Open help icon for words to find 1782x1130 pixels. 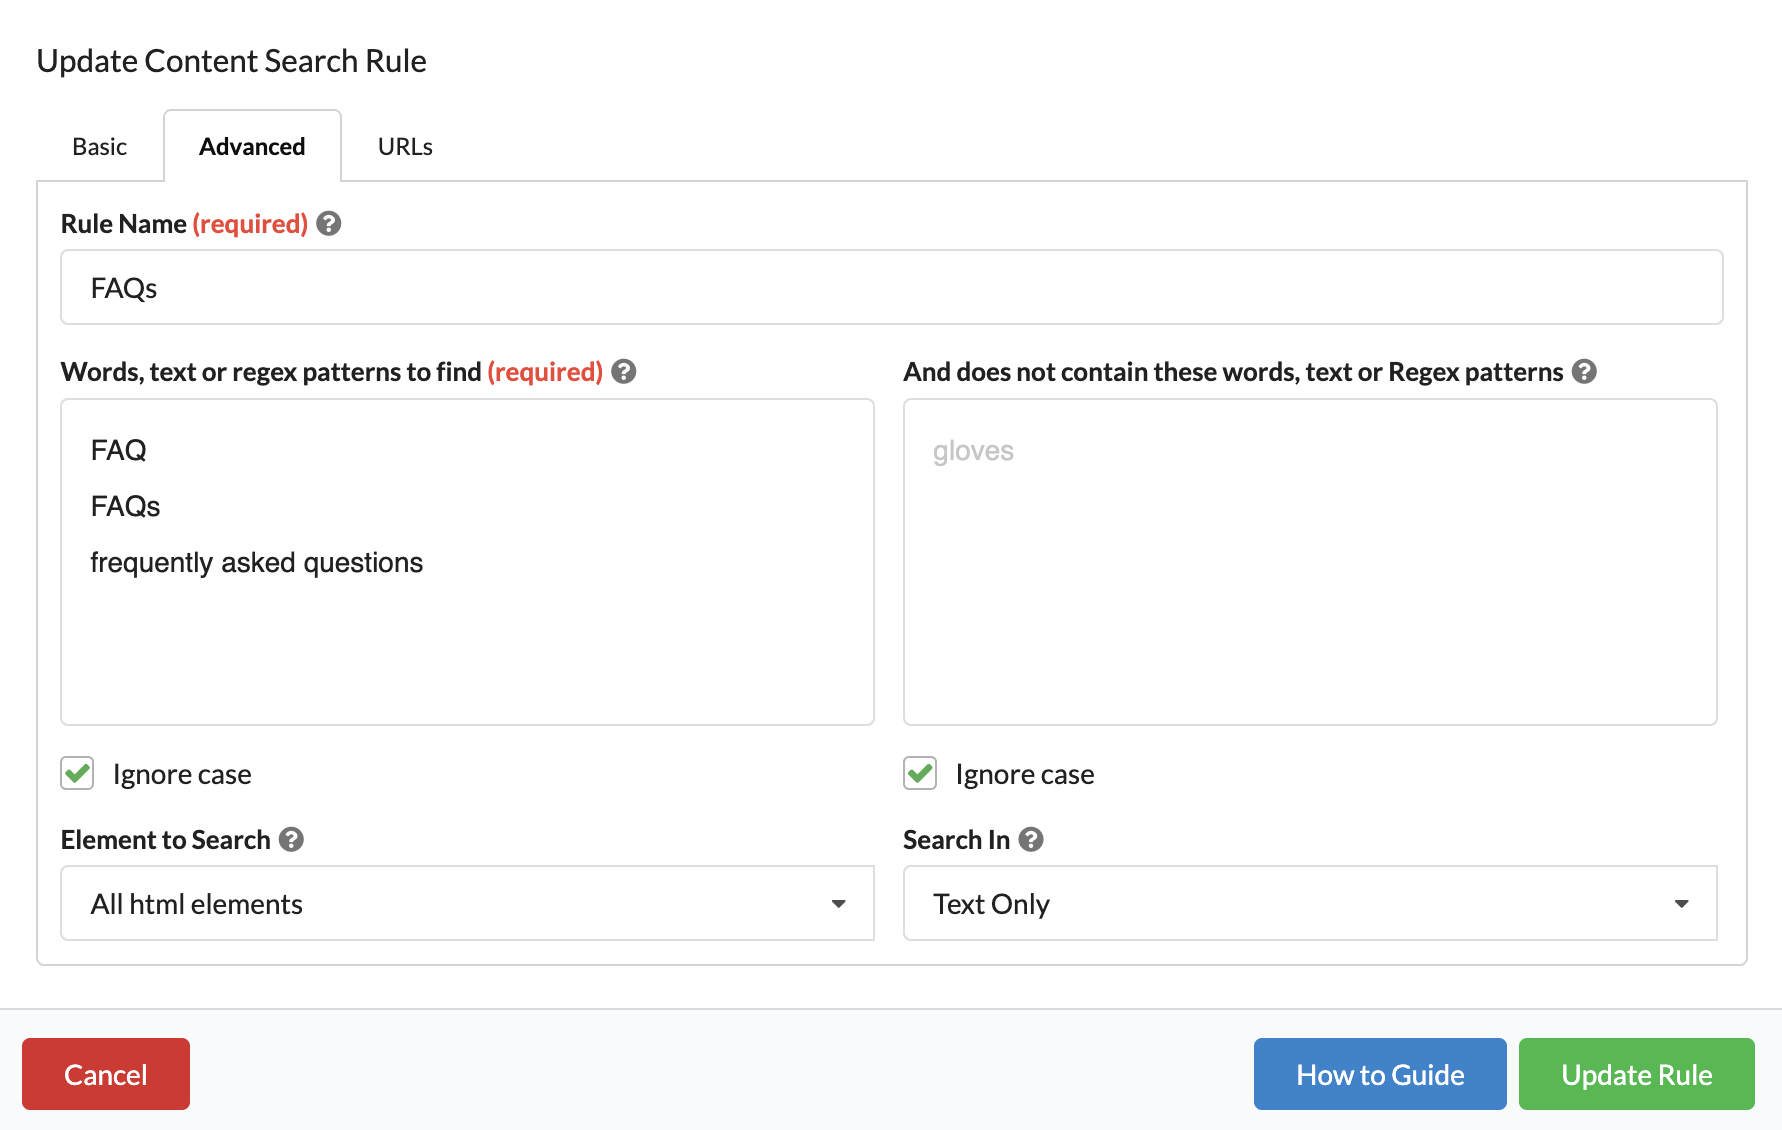624,372
